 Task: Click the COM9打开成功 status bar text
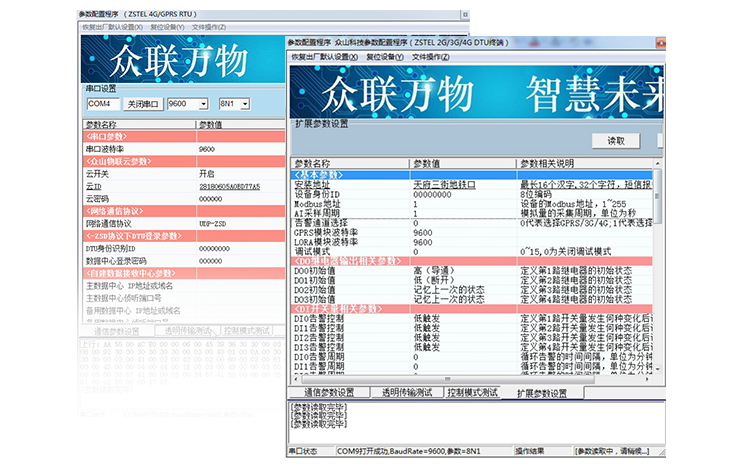(x=408, y=451)
